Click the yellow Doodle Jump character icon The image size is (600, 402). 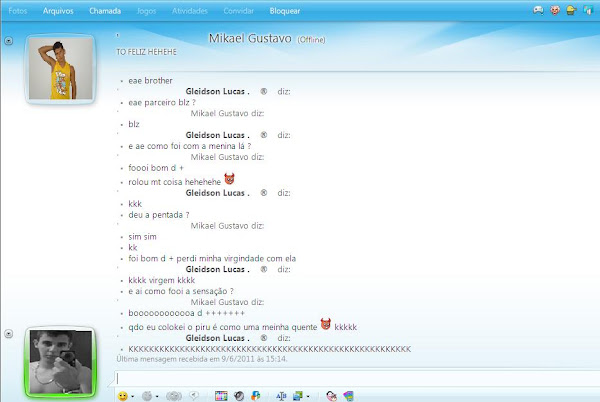[x=571, y=10]
